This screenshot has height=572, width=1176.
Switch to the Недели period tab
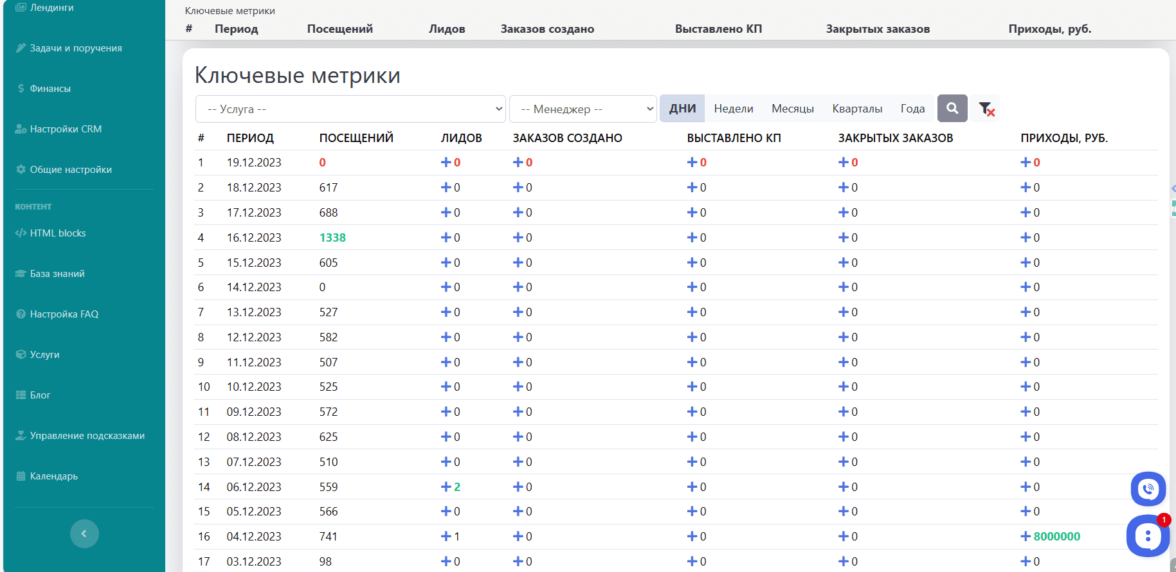733,109
